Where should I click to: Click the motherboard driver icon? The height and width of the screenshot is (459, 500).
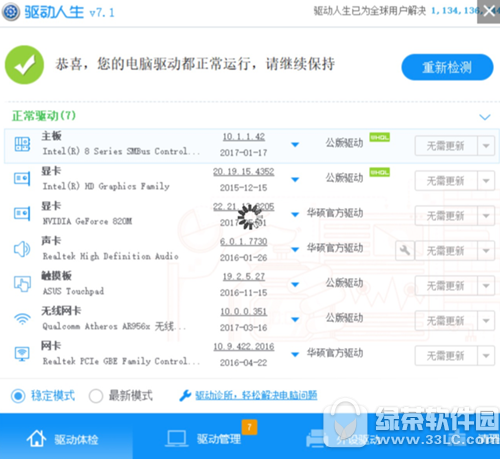click(x=22, y=144)
